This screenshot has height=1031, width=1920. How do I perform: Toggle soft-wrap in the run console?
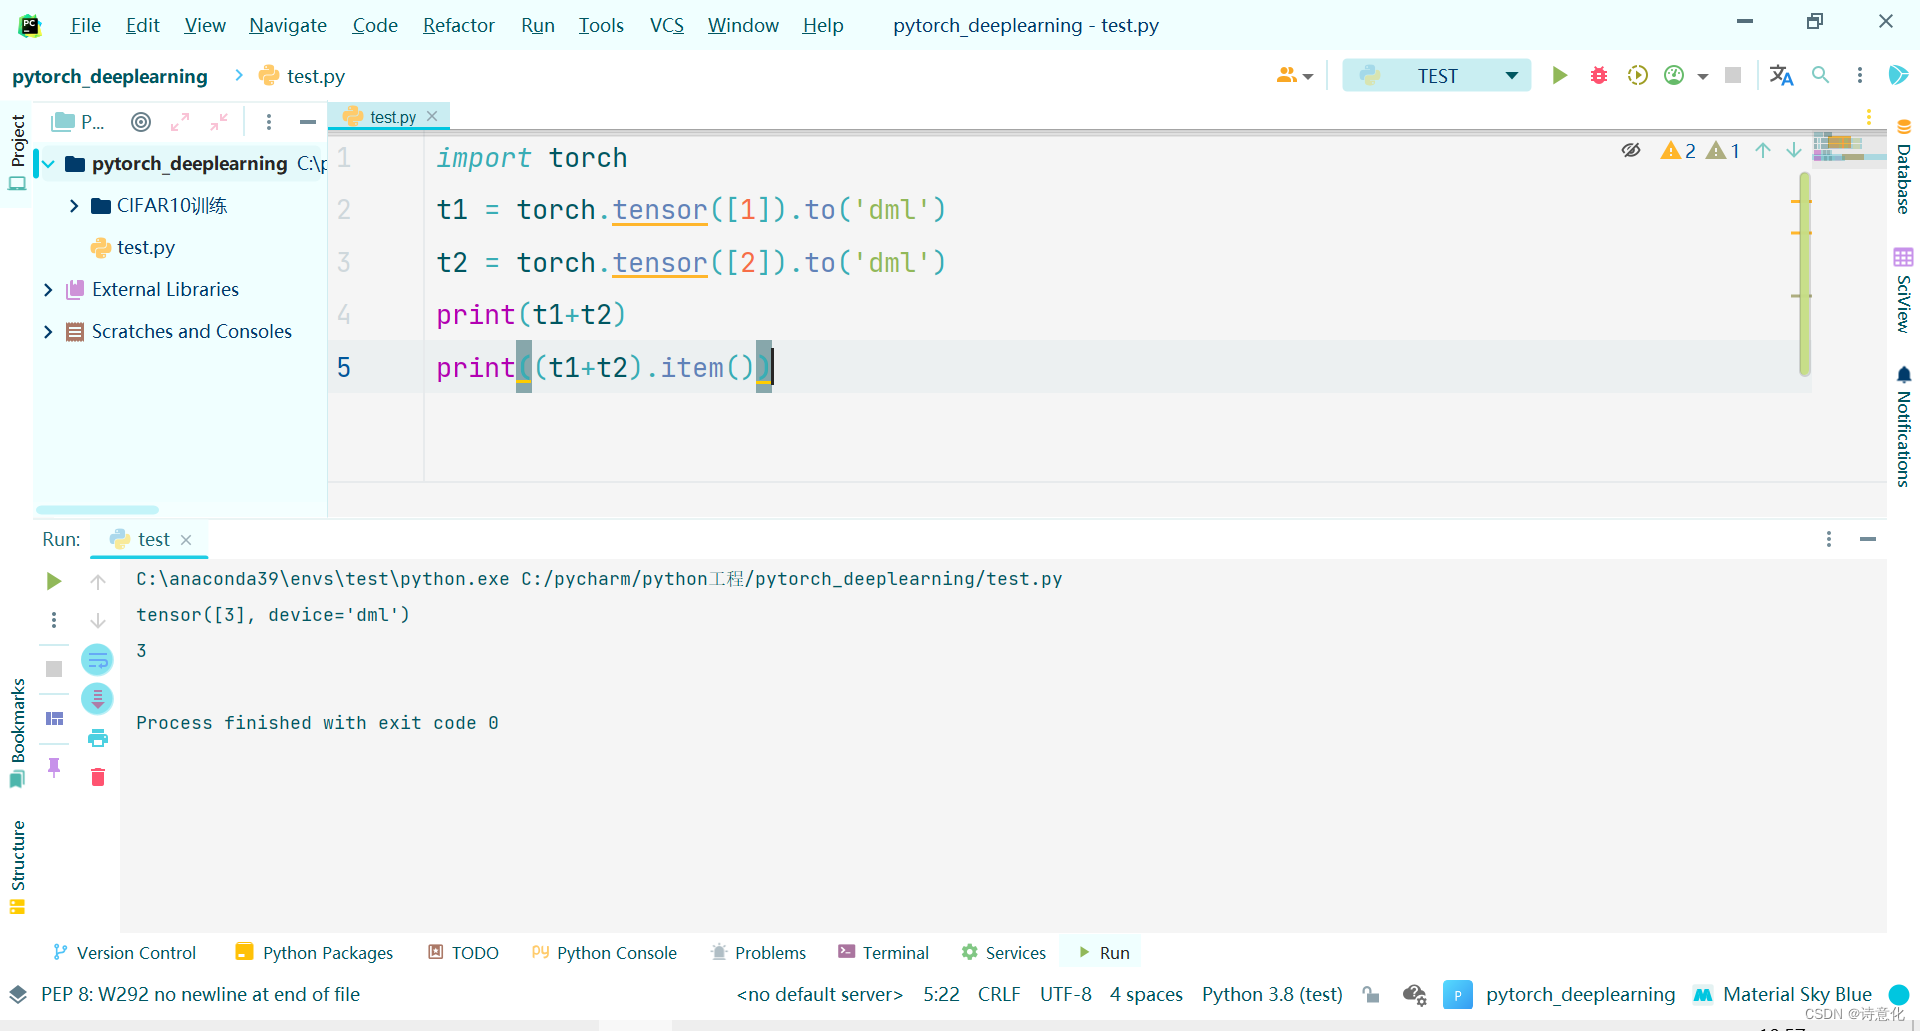click(x=97, y=658)
